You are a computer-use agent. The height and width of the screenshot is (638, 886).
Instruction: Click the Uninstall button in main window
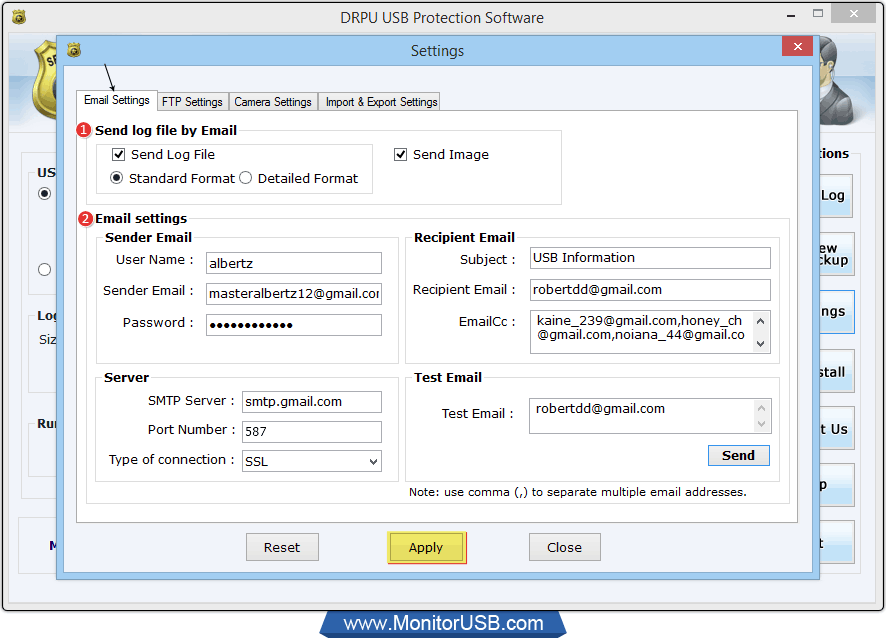pos(837,371)
